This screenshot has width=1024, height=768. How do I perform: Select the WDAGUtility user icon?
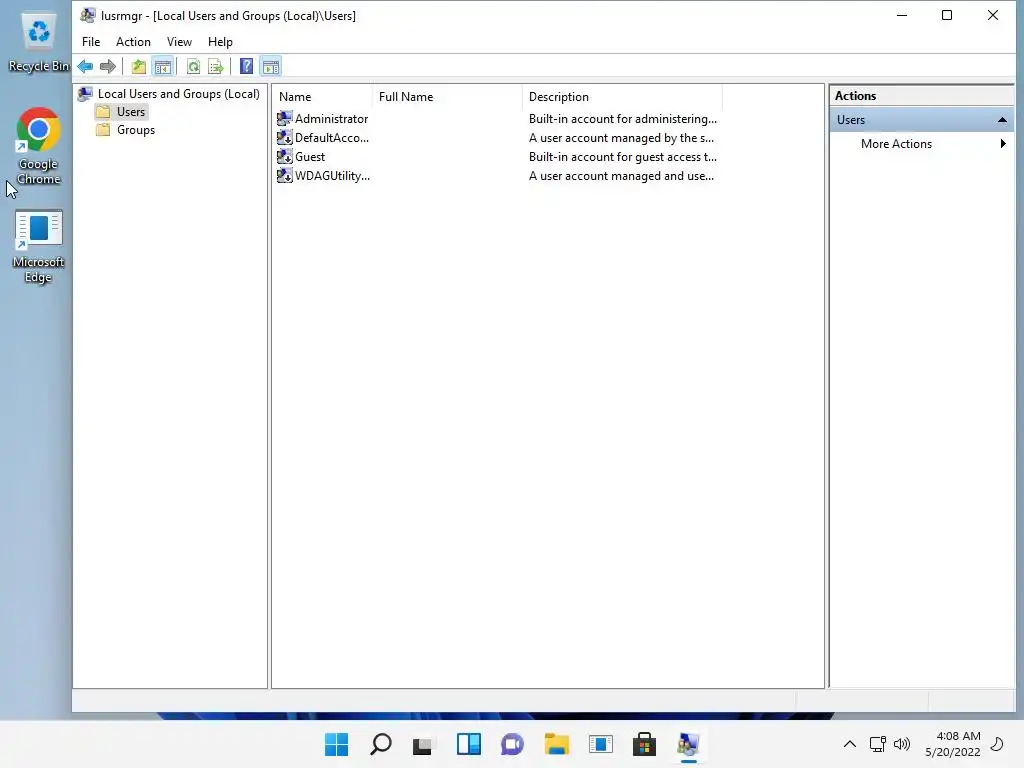pos(284,175)
